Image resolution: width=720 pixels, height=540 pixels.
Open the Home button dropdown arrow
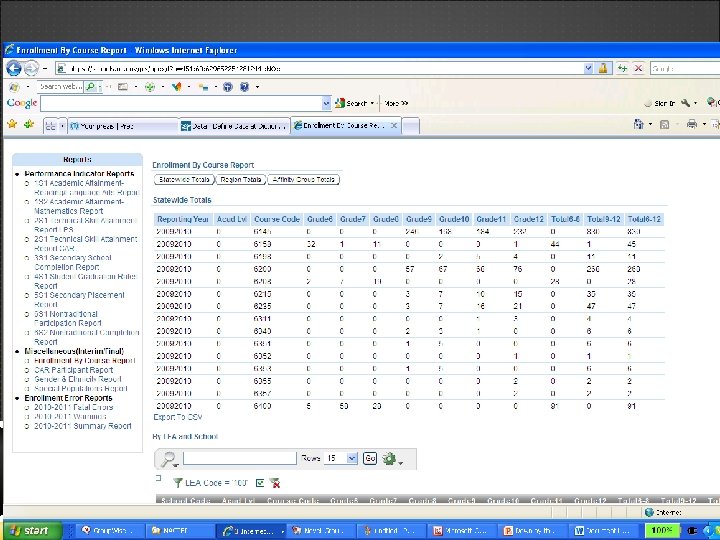pyautogui.click(x=651, y=124)
